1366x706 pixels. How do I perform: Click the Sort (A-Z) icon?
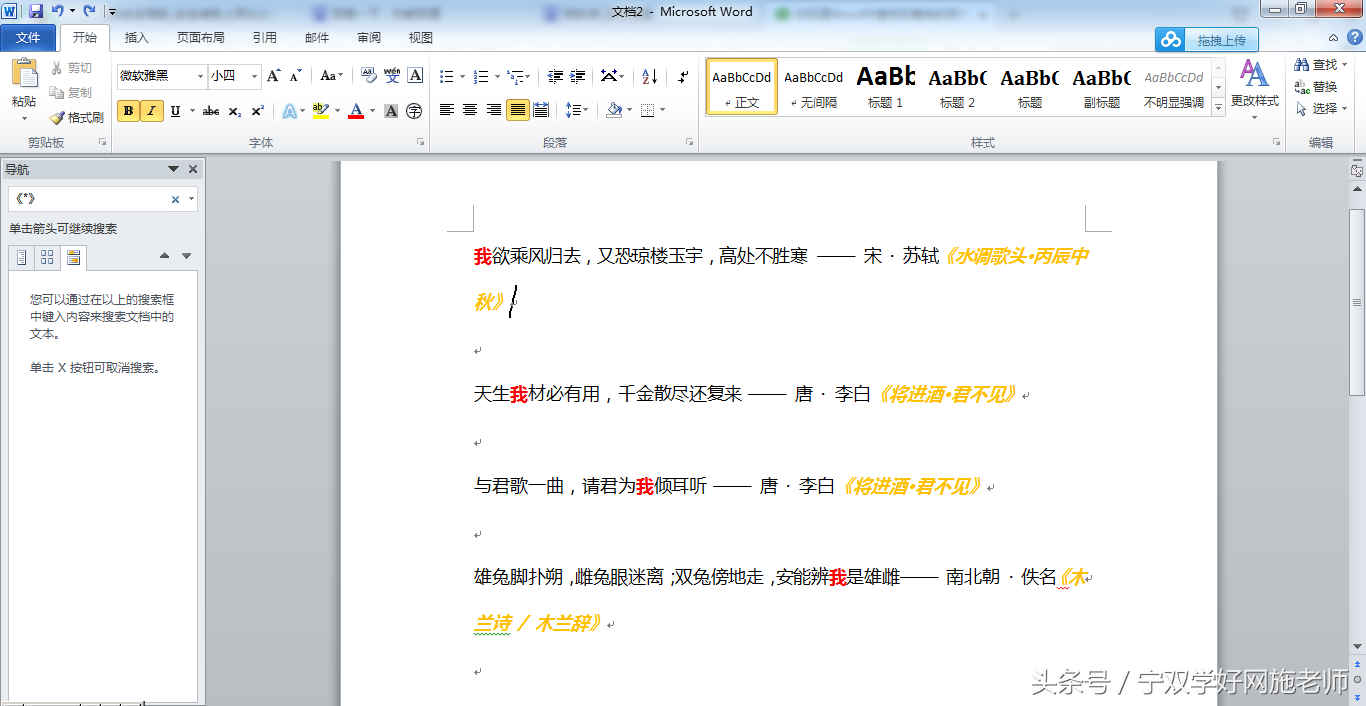(649, 76)
